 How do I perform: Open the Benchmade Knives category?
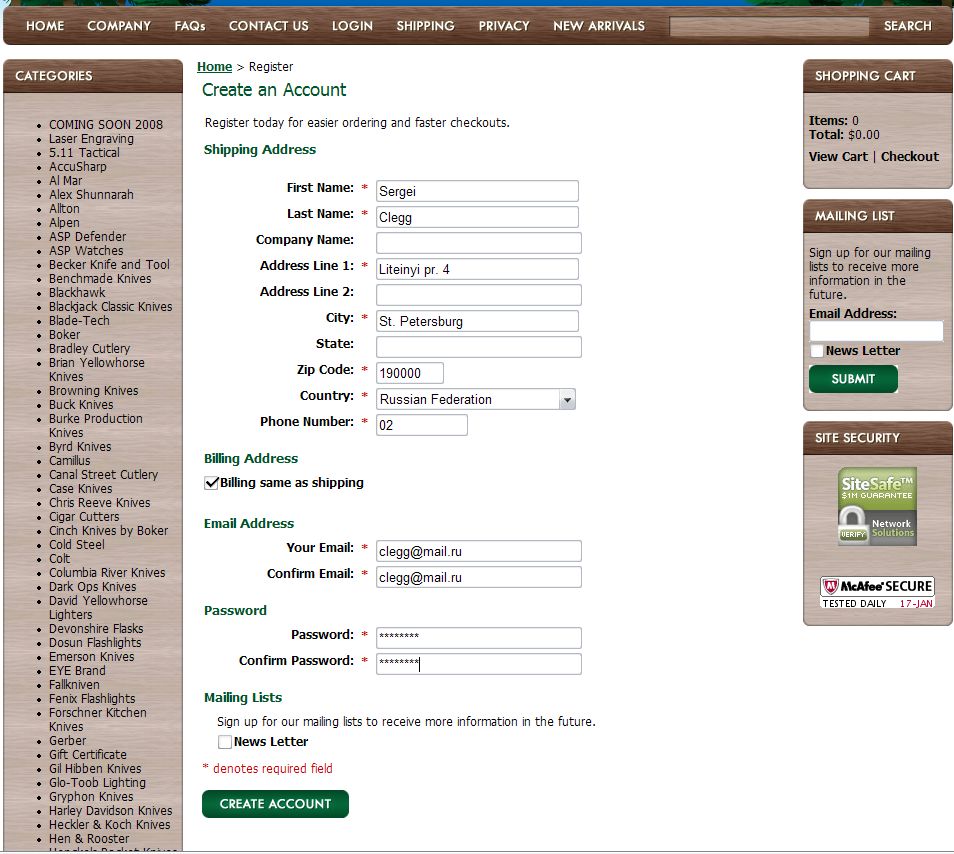[100, 279]
